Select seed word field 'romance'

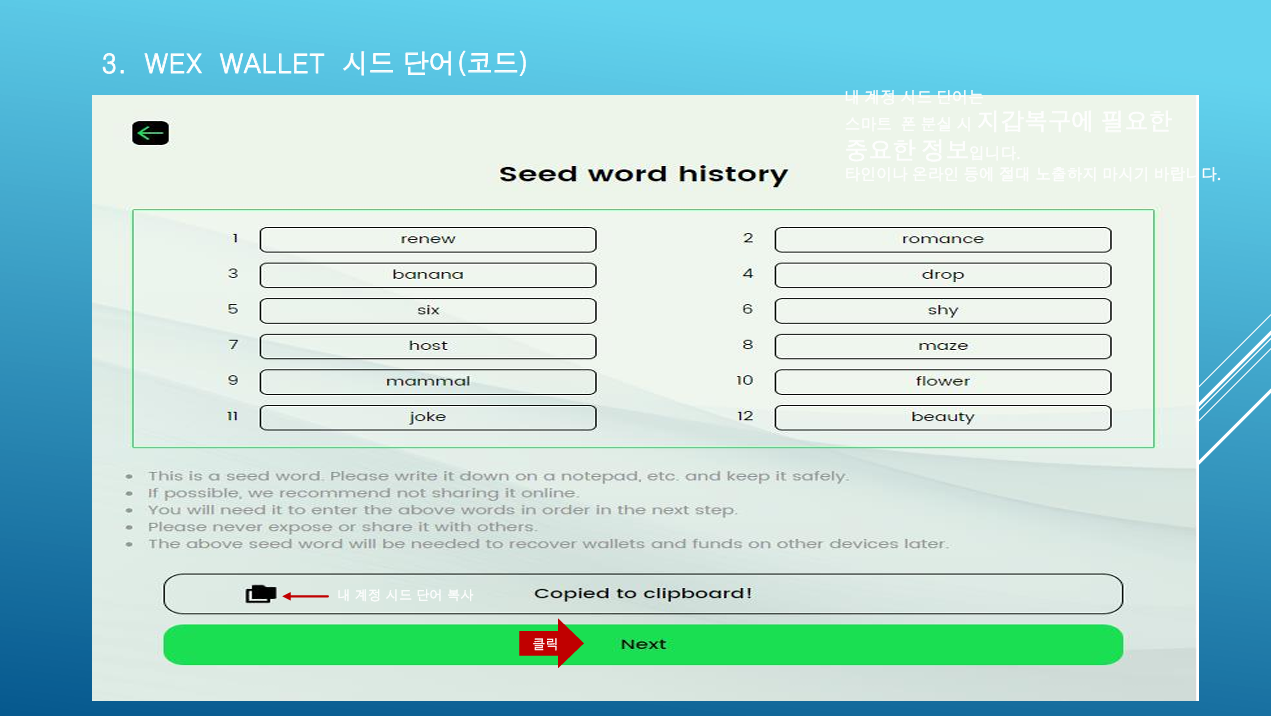pos(943,240)
